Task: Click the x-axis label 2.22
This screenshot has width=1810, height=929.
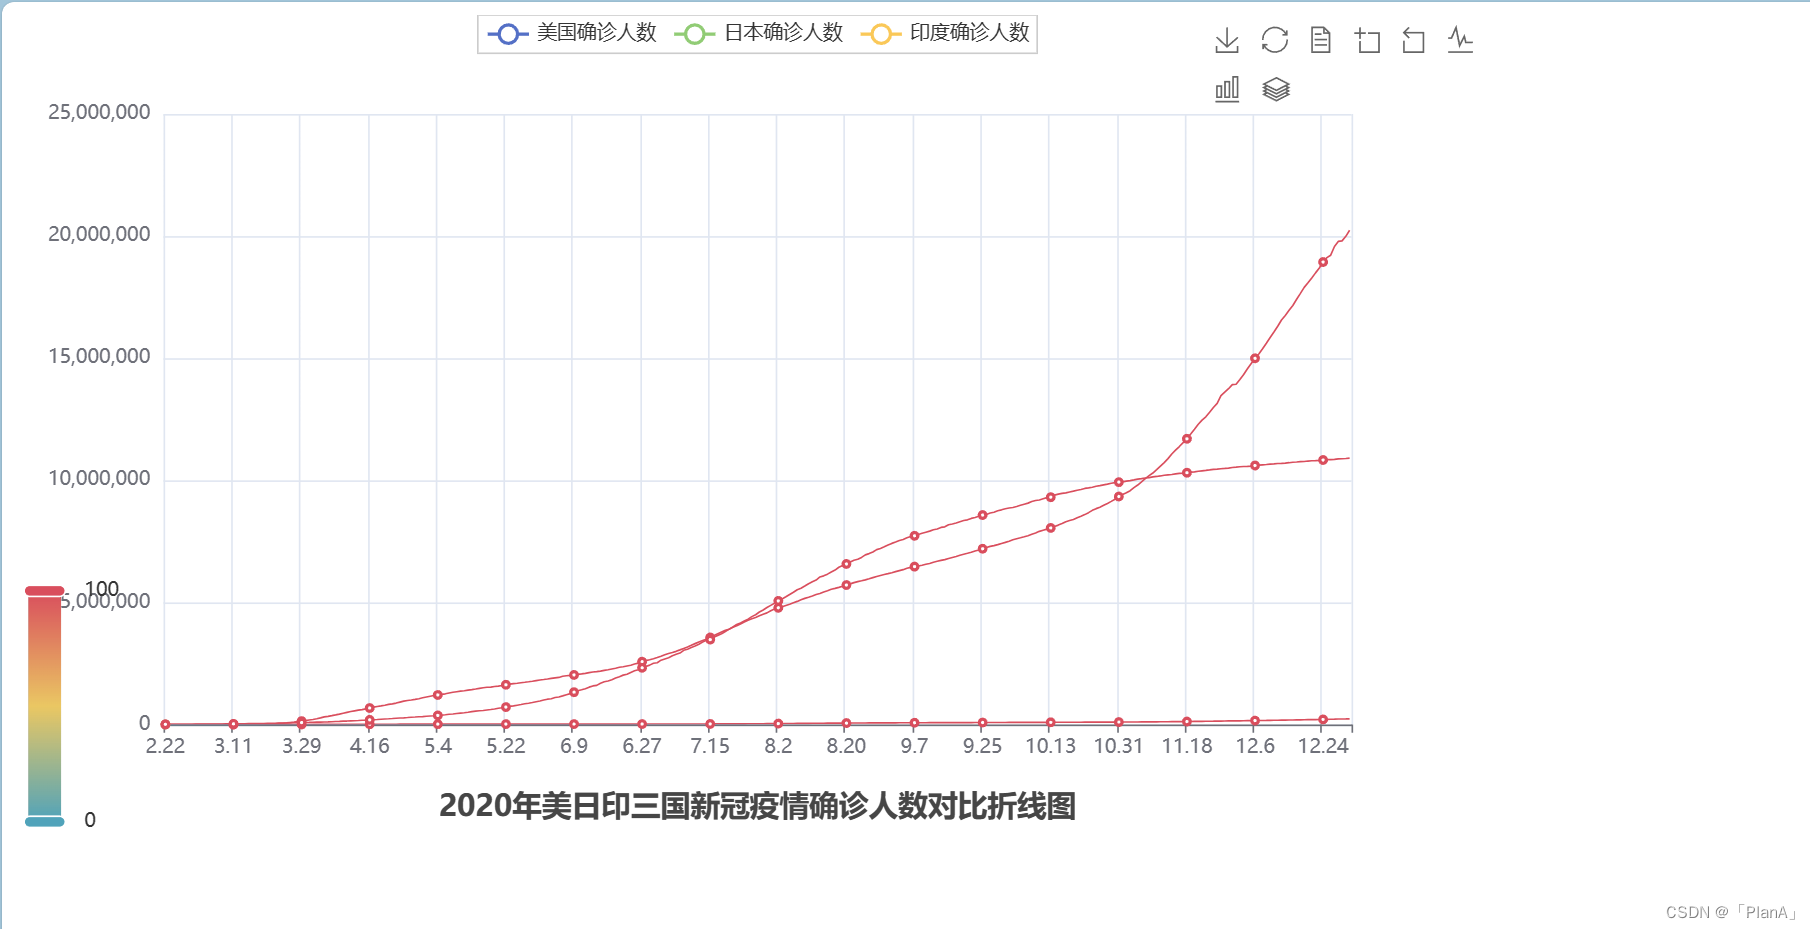Action: (165, 746)
